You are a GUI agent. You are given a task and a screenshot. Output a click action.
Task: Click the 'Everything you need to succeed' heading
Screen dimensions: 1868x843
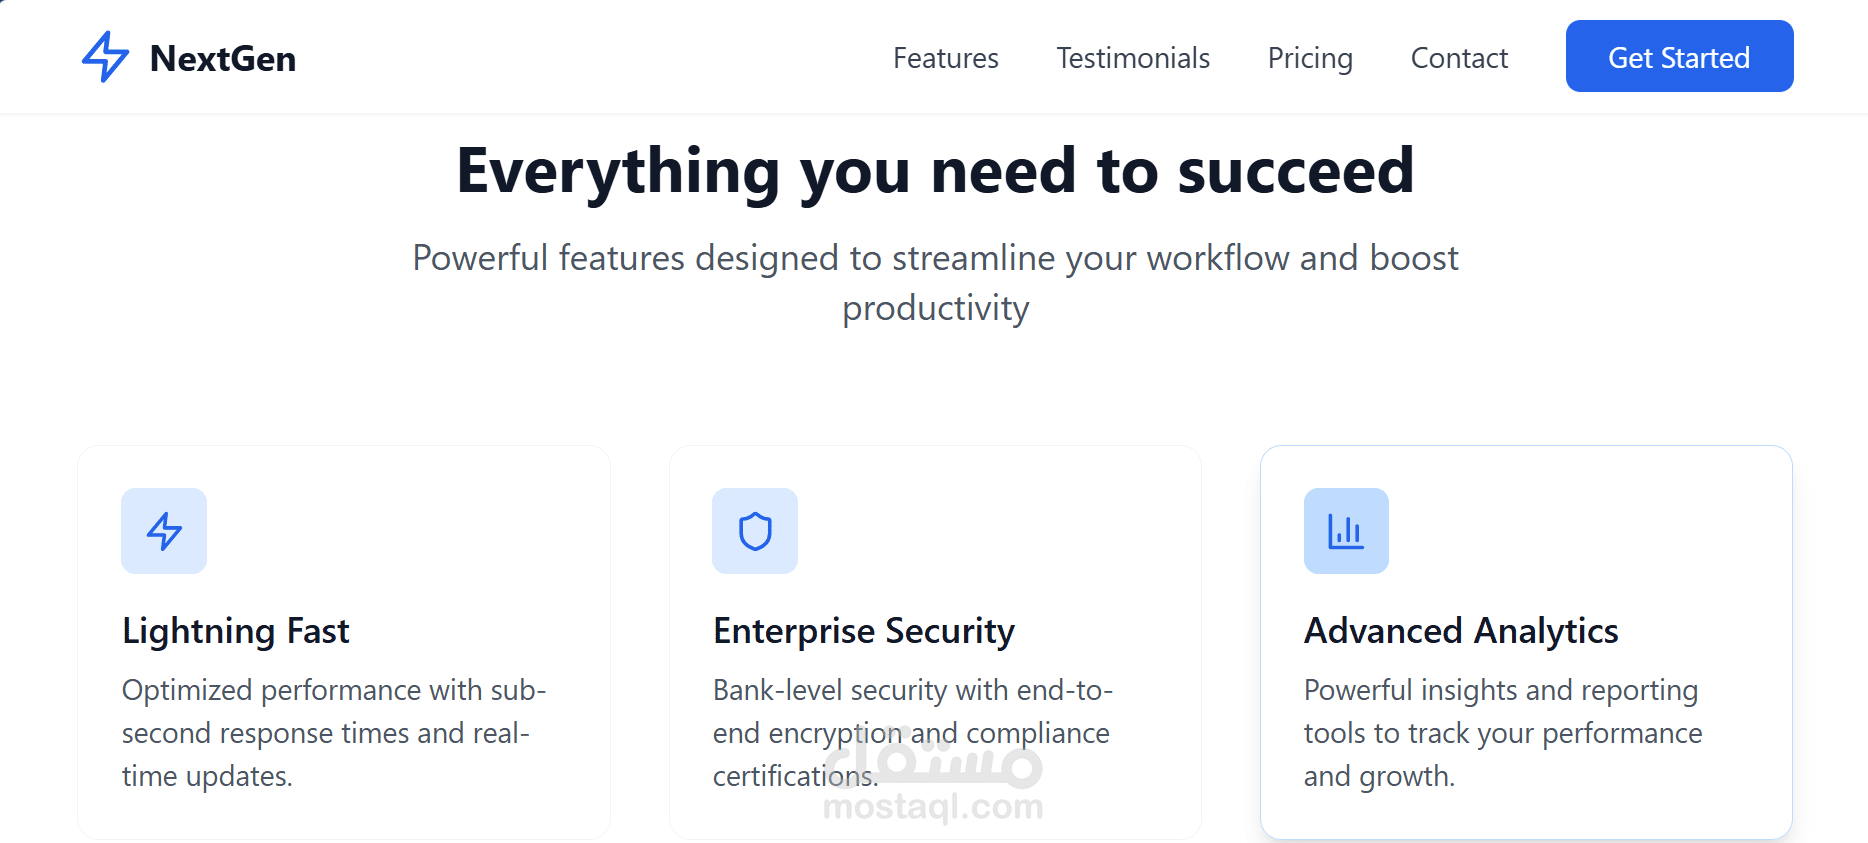tap(935, 170)
